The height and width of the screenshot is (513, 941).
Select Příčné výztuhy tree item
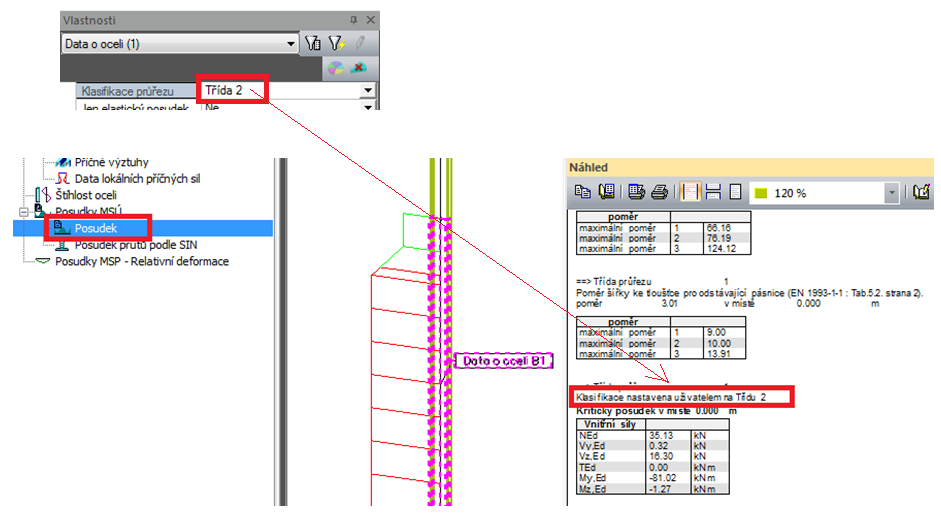click(112, 163)
